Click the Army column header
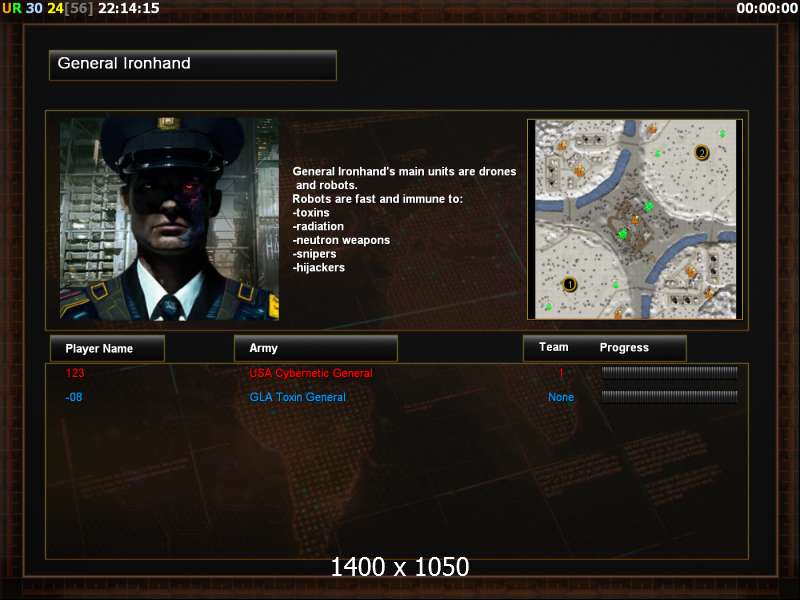Screen dimensions: 800x600 tap(315, 348)
